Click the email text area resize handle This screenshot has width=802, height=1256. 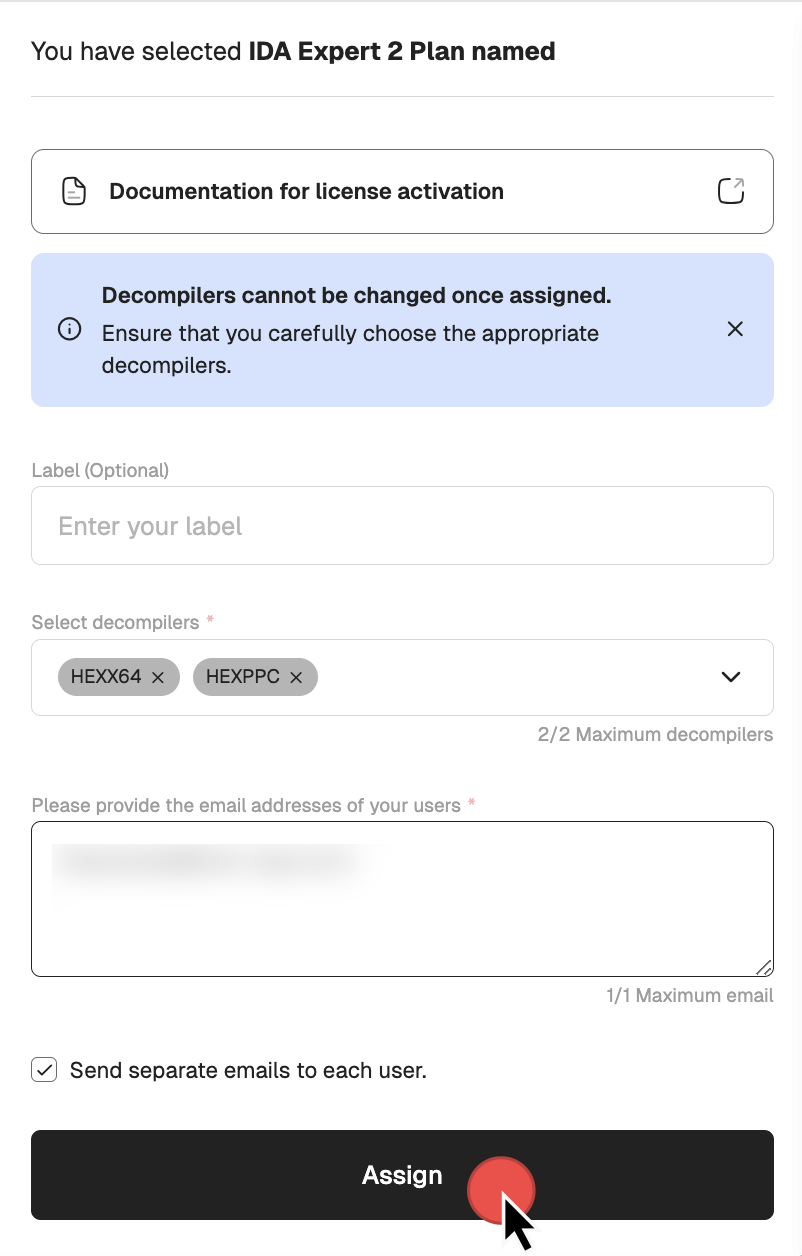764,967
